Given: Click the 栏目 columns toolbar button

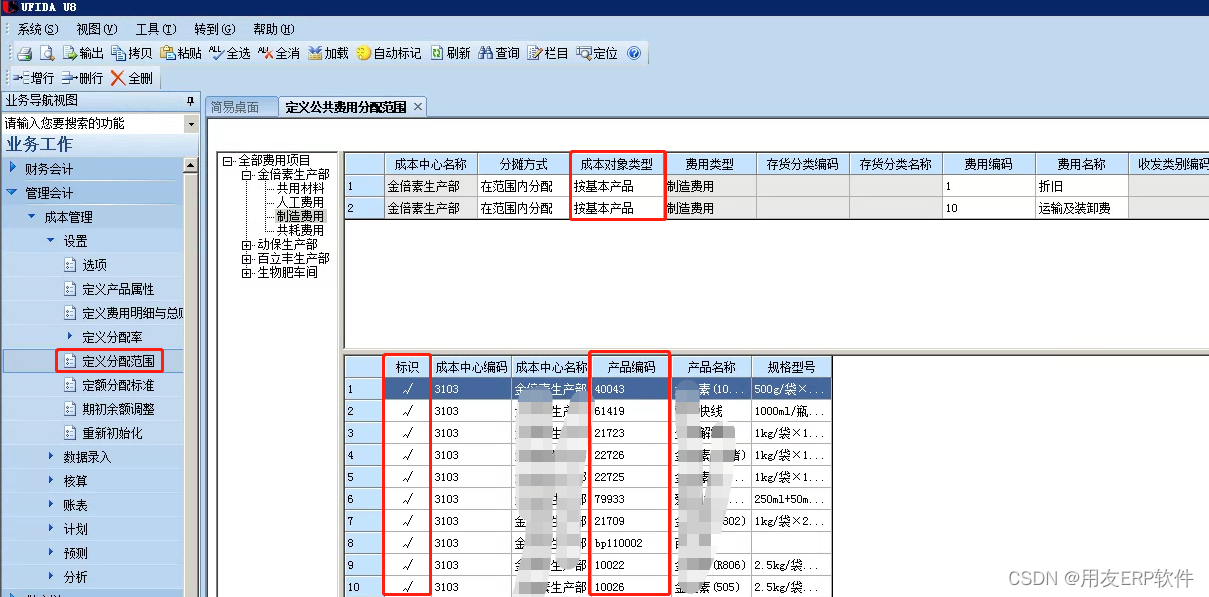Looking at the screenshot, I should [x=547, y=54].
